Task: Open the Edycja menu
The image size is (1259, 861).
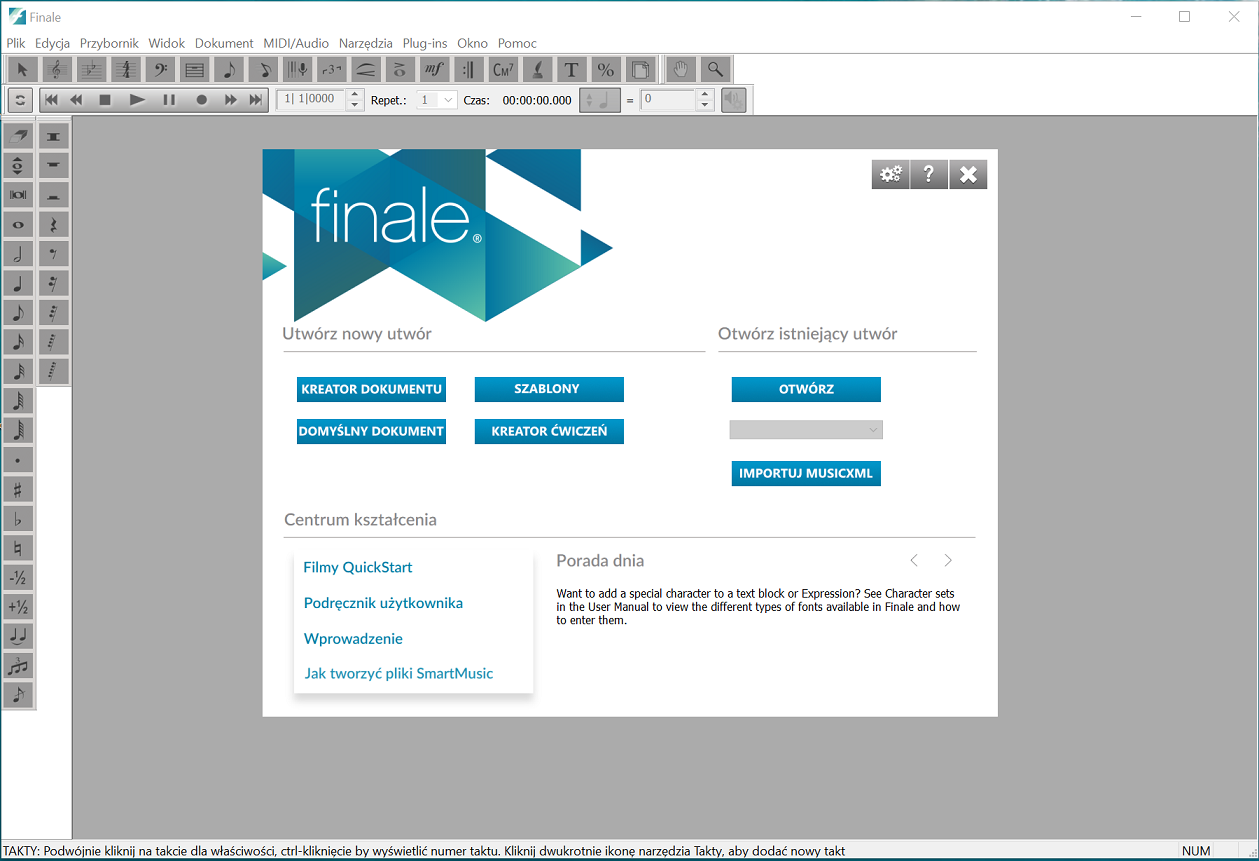Action: click(x=52, y=43)
